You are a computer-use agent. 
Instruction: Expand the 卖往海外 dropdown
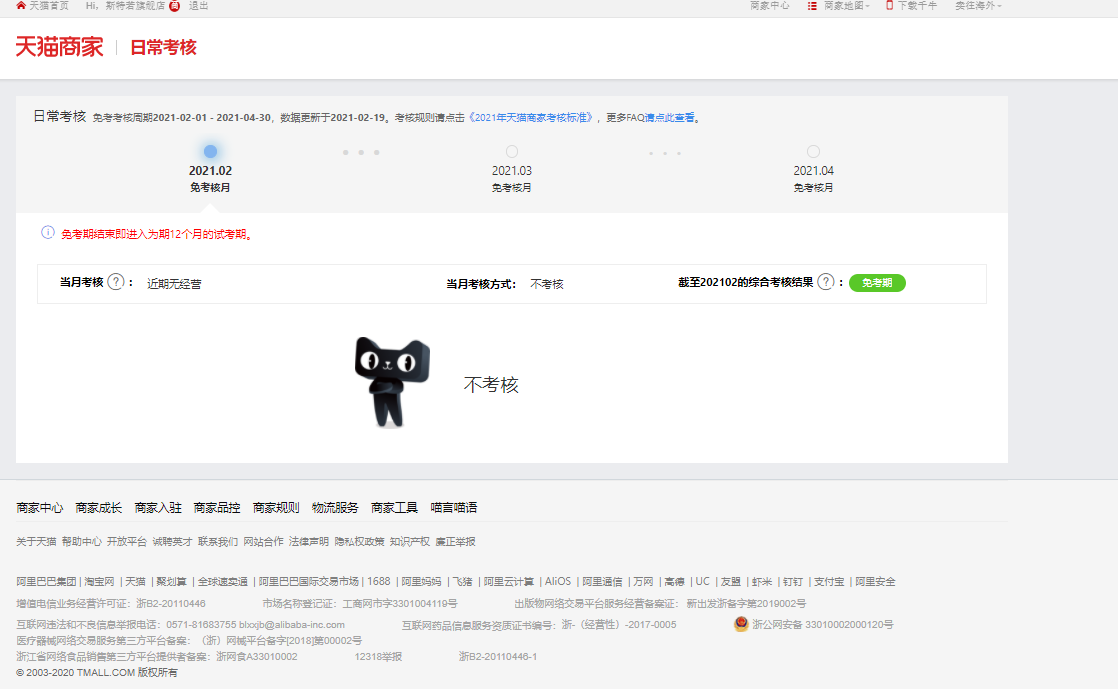tap(978, 6)
